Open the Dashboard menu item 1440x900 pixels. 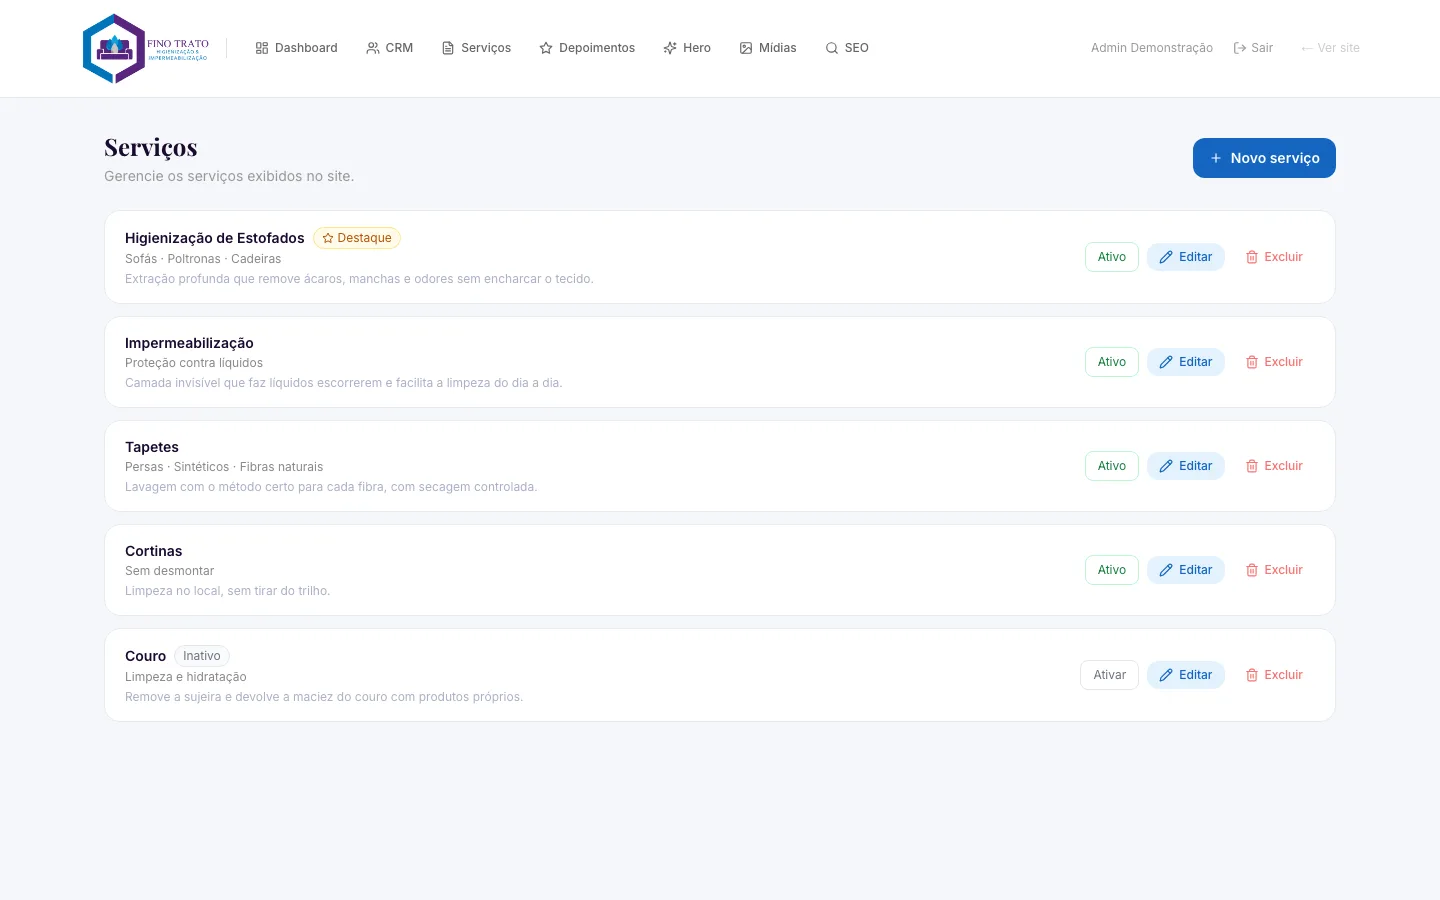(296, 48)
